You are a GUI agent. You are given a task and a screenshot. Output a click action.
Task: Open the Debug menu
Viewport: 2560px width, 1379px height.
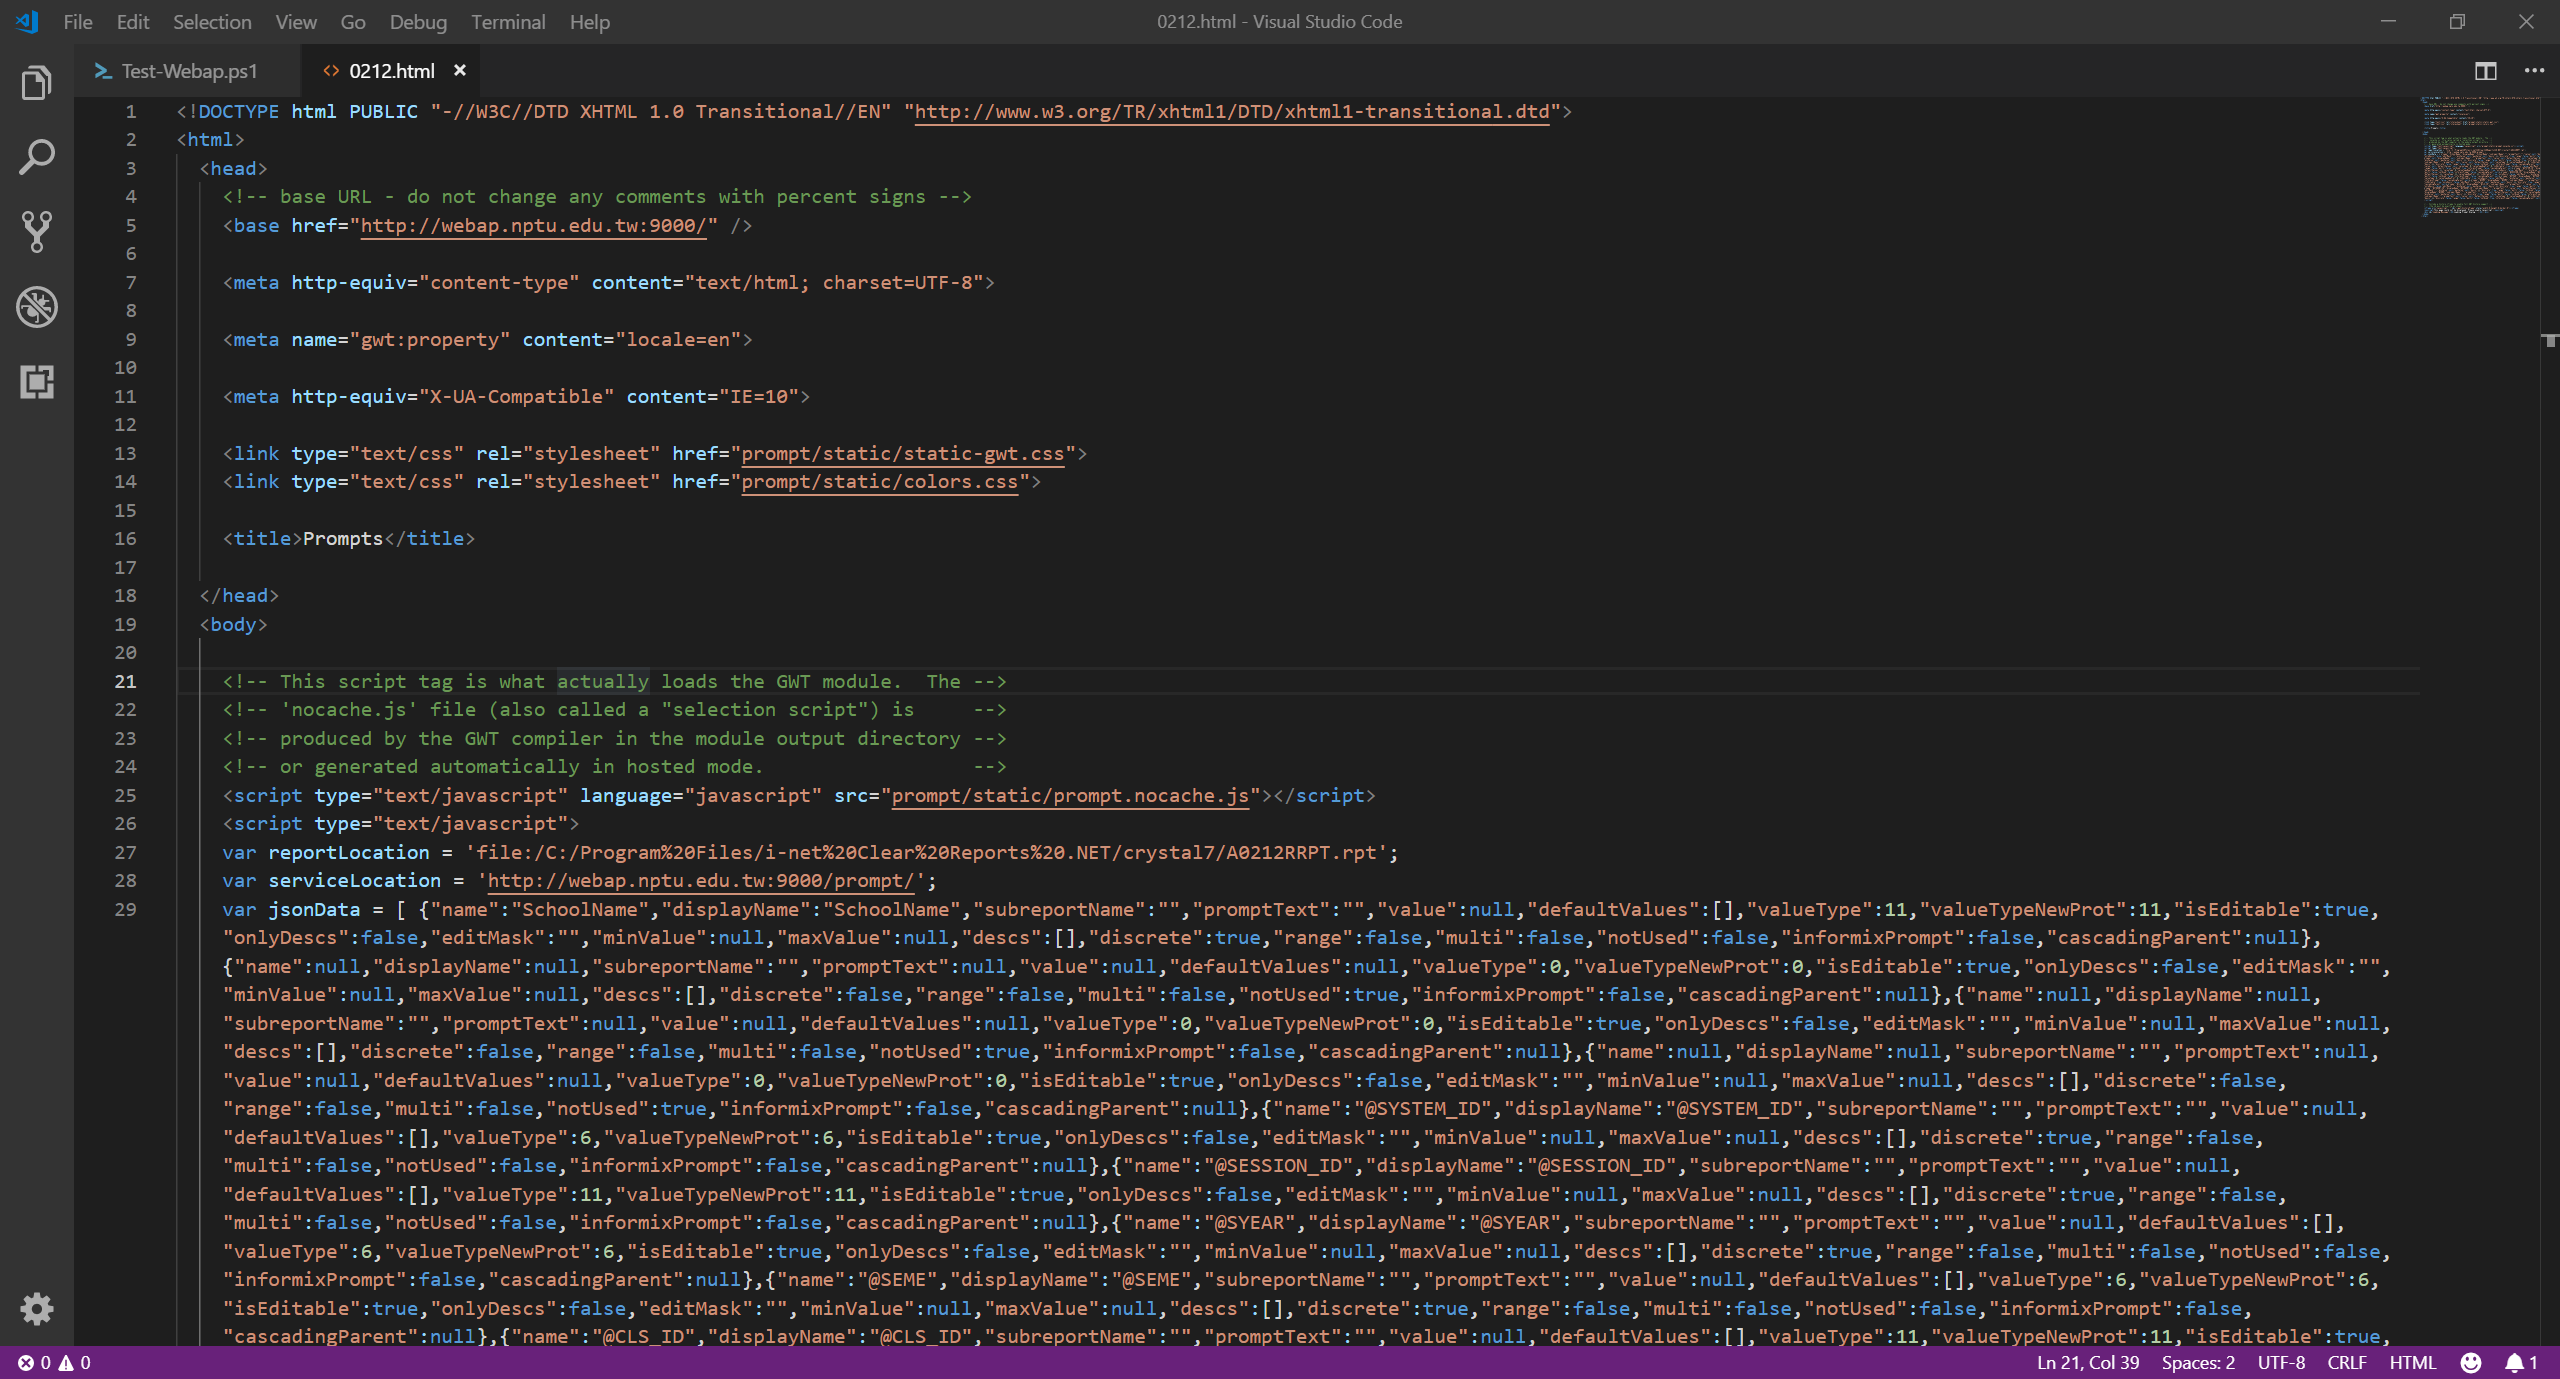pos(418,22)
